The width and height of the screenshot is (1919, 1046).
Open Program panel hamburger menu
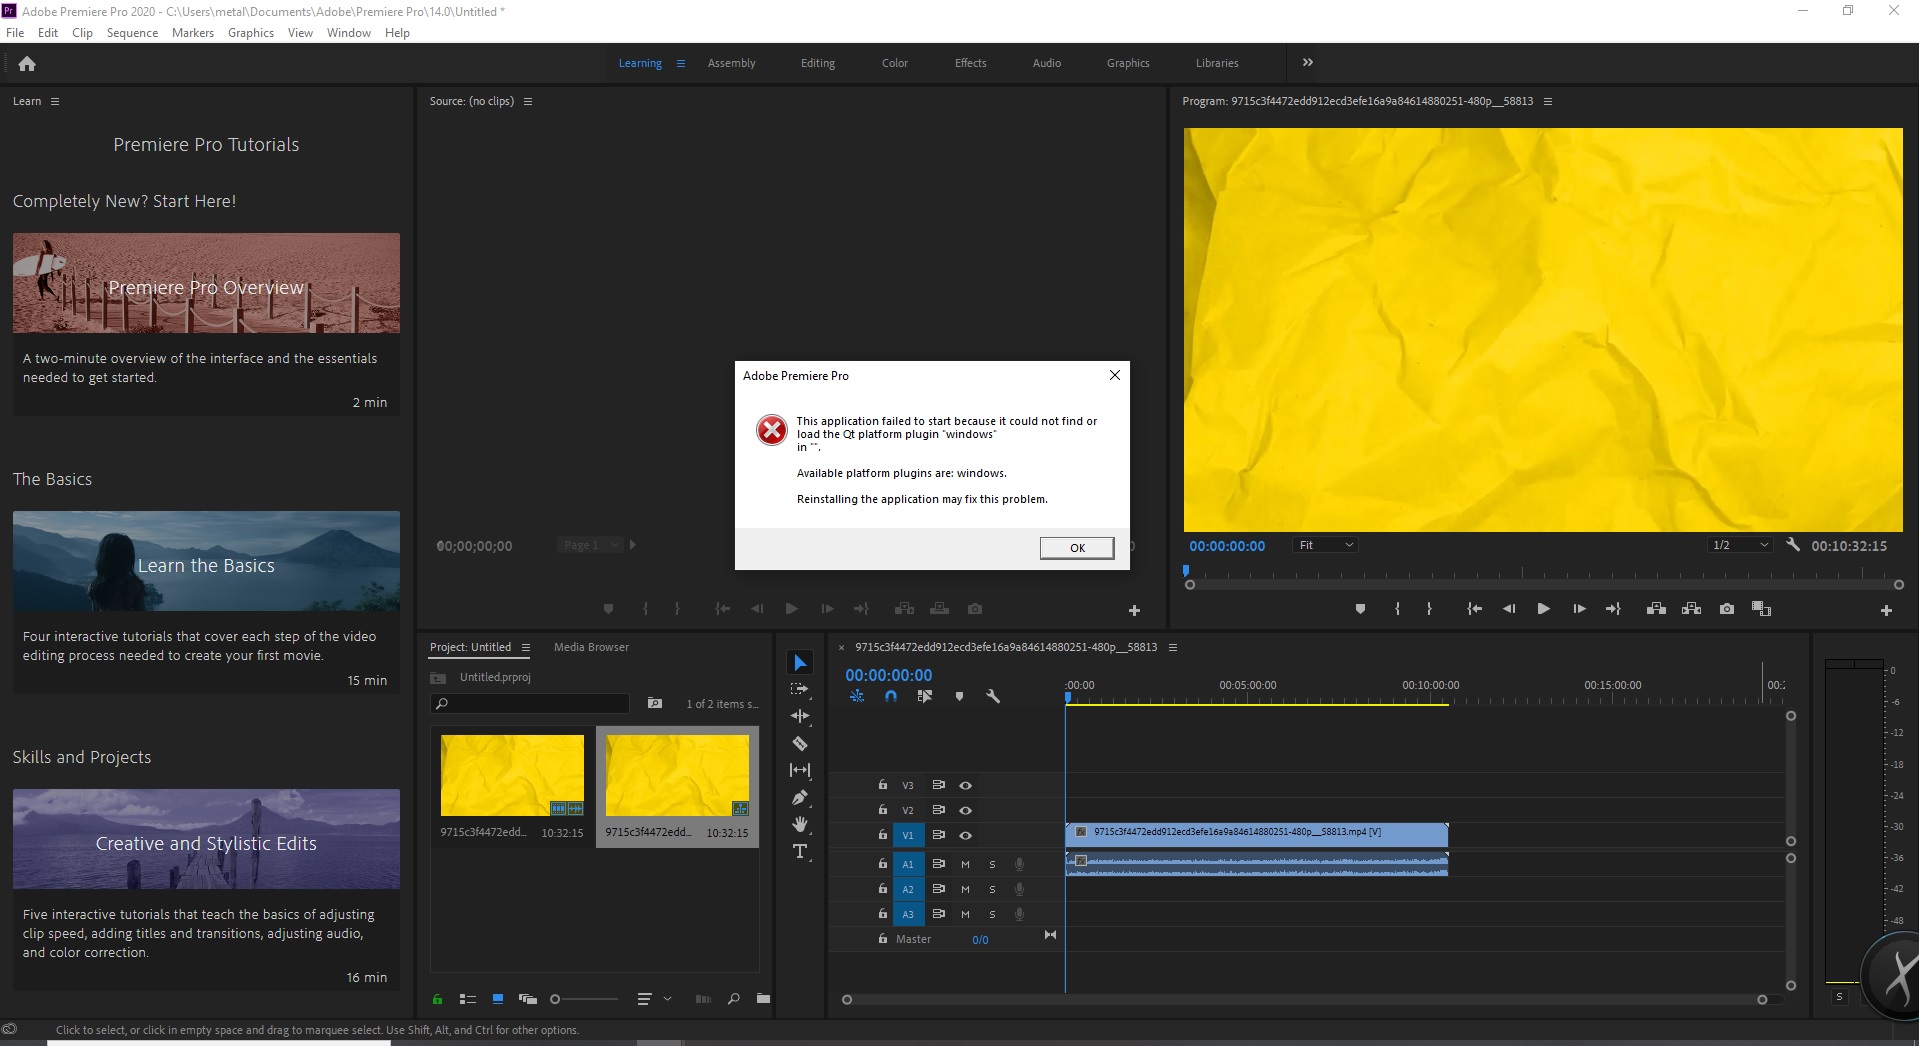(1548, 102)
